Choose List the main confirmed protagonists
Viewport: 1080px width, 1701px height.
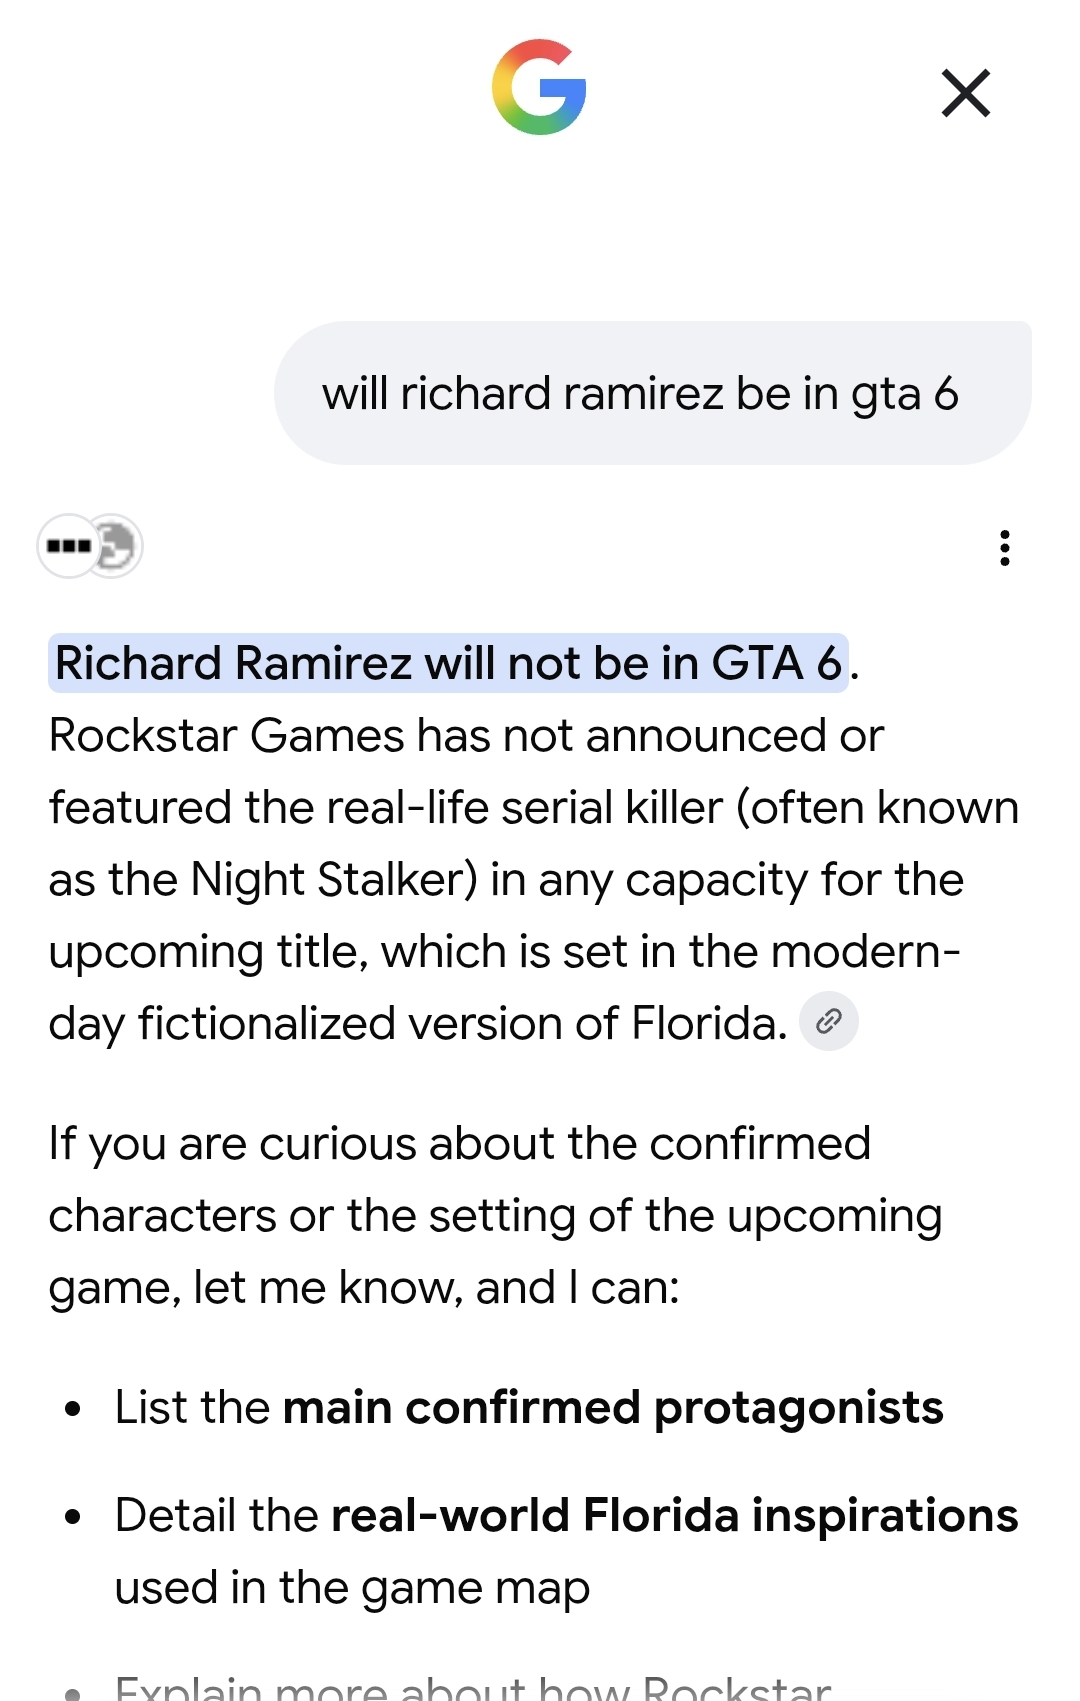point(529,1407)
